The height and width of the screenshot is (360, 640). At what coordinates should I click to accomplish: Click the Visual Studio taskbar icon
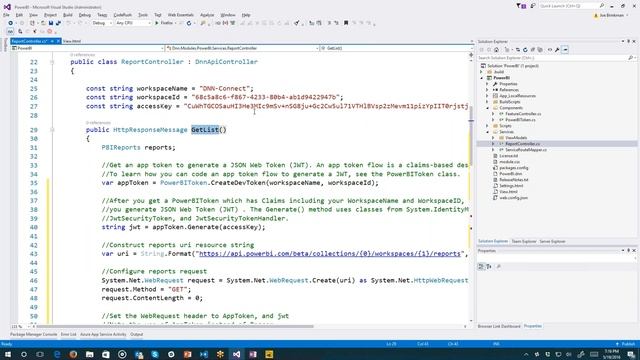tap(236, 354)
